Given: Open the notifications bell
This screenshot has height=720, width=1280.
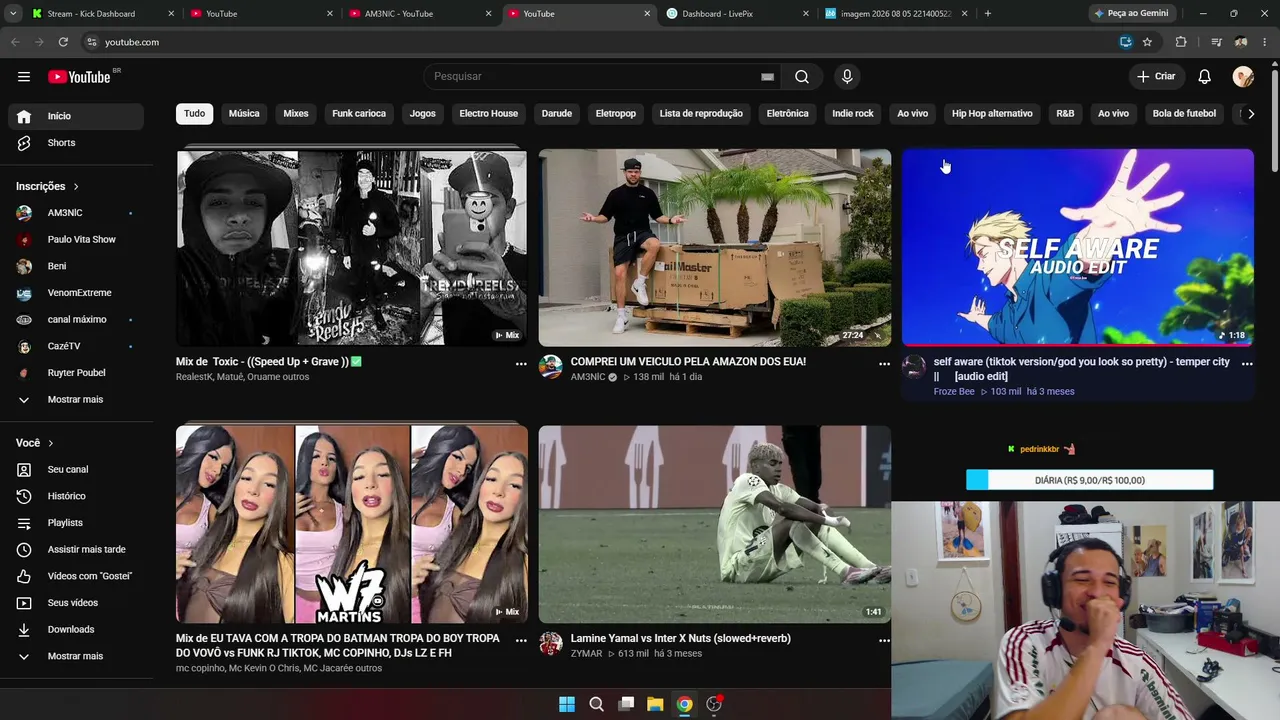Looking at the screenshot, I should tap(1205, 77).
